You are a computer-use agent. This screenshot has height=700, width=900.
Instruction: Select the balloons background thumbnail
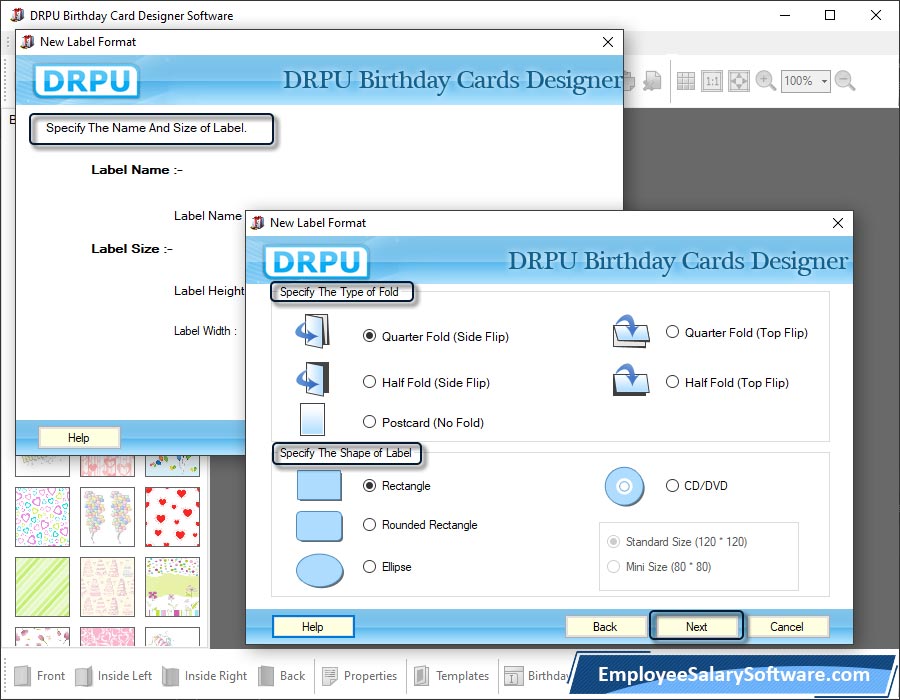(107, 516)
